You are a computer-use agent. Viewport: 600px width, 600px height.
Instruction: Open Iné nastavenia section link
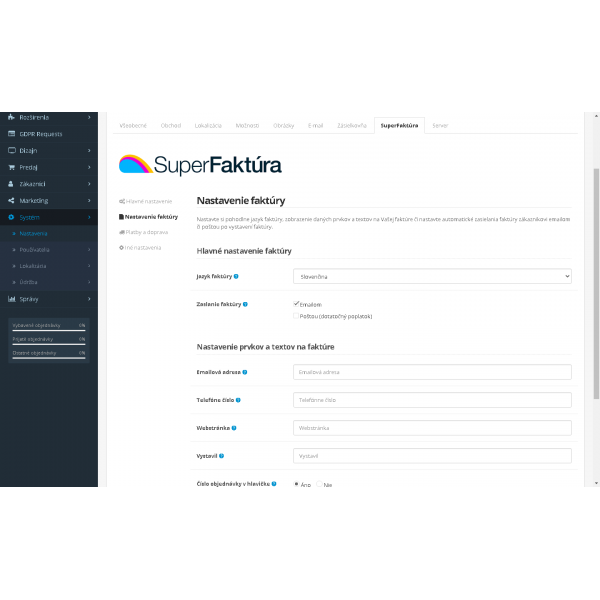point(140,248)
